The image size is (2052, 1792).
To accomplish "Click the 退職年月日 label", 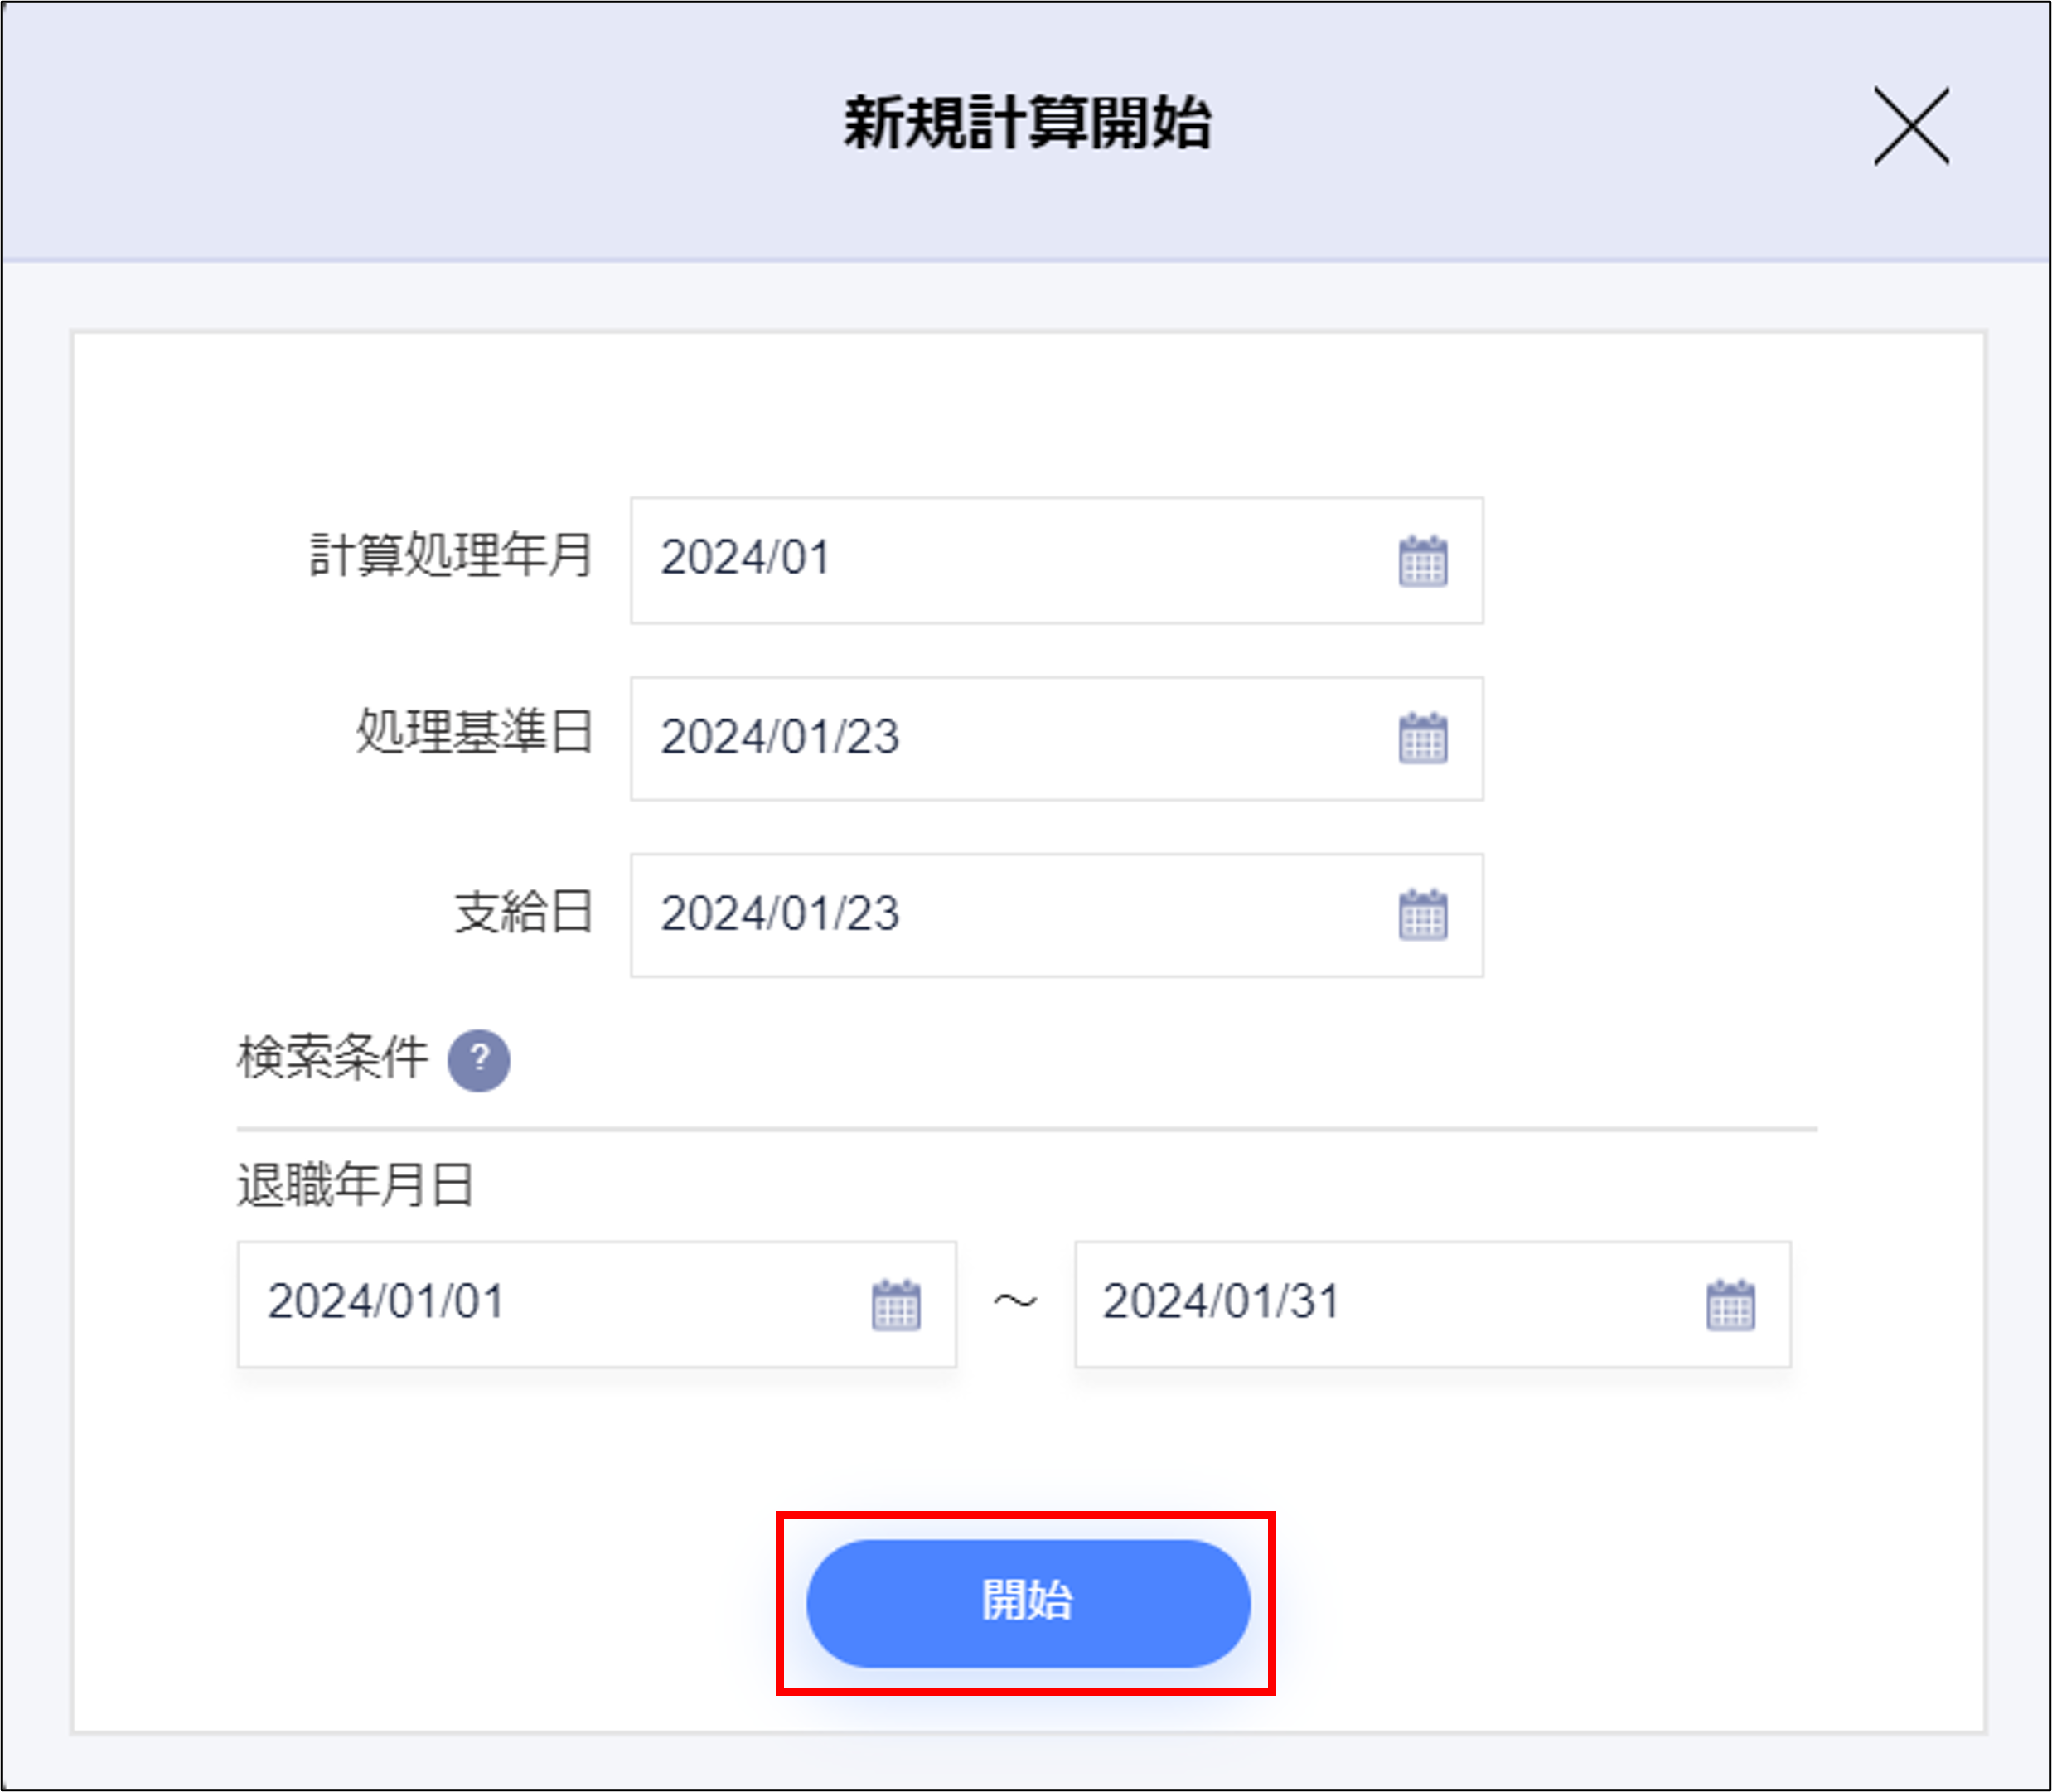I will pyautogui.click(x=355, y=1186).
